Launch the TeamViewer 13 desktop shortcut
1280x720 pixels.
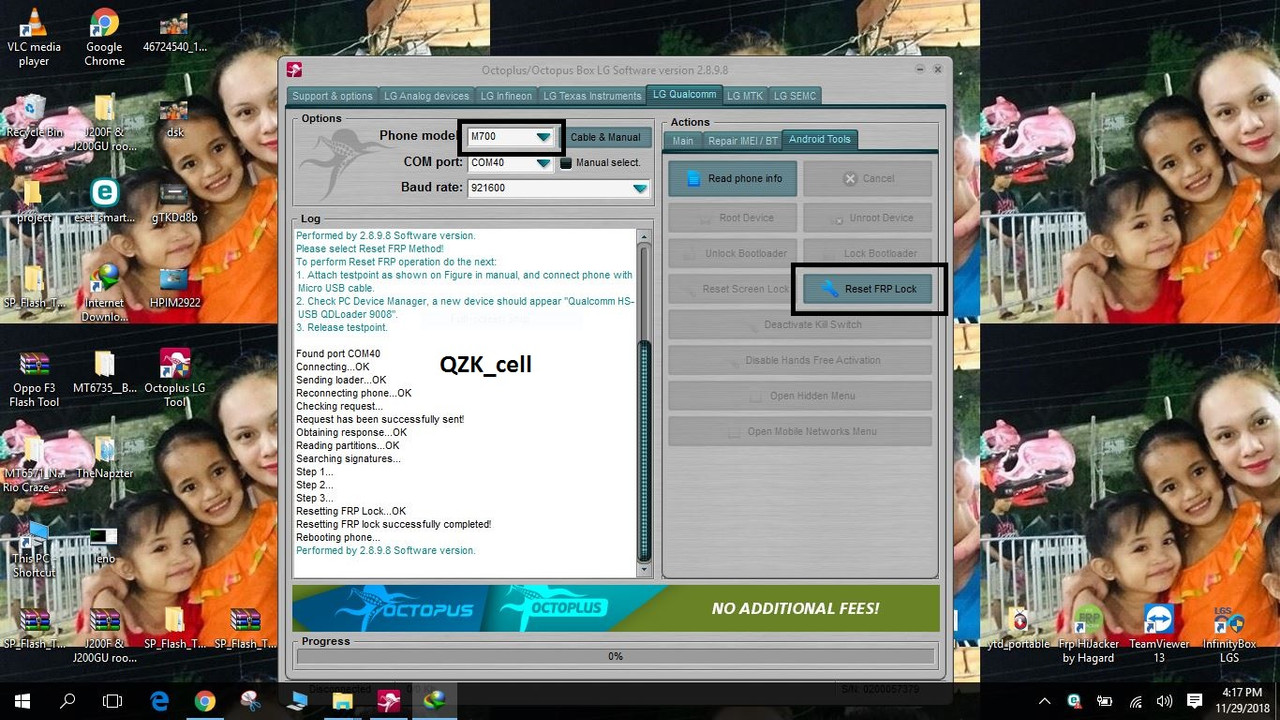pos(1159,634)
